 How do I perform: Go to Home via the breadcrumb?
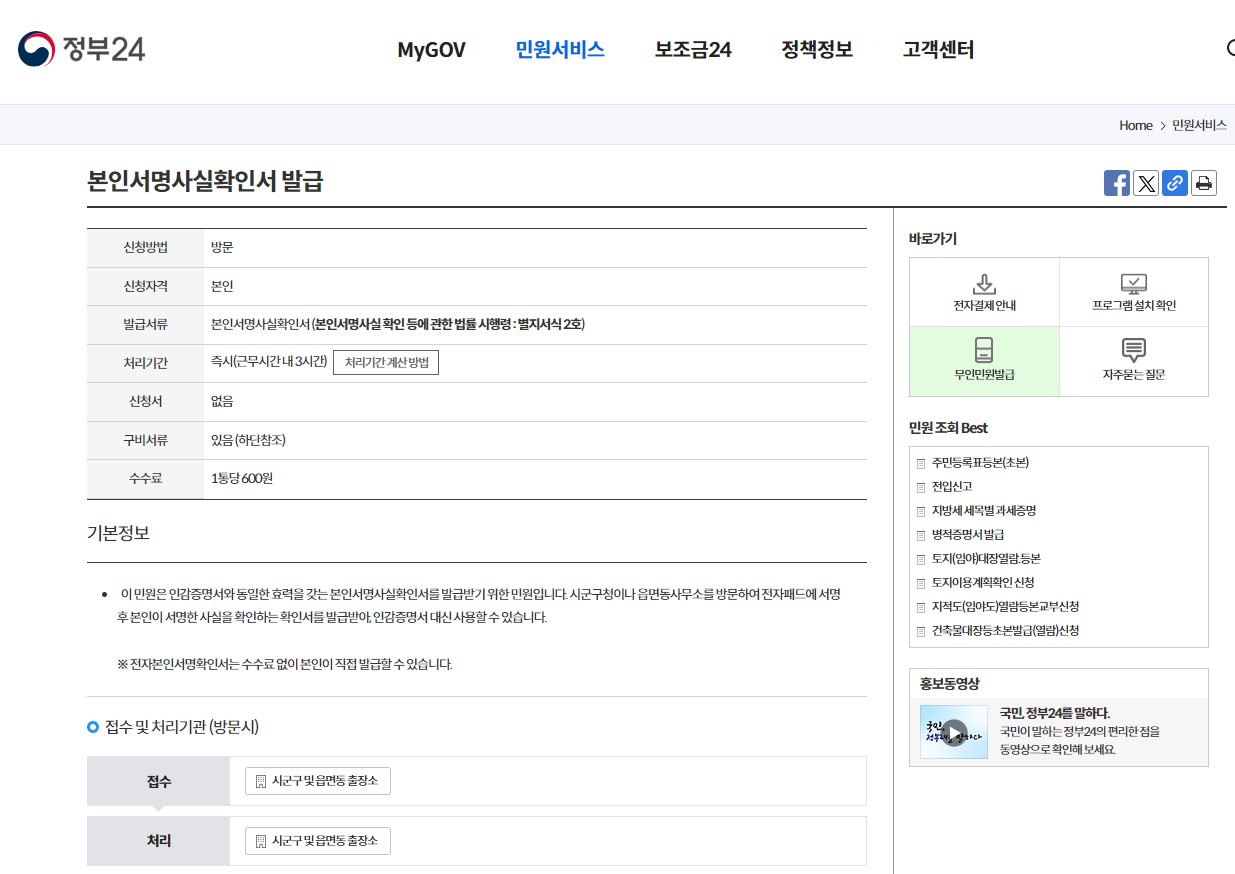click(x=1135, y=125)
